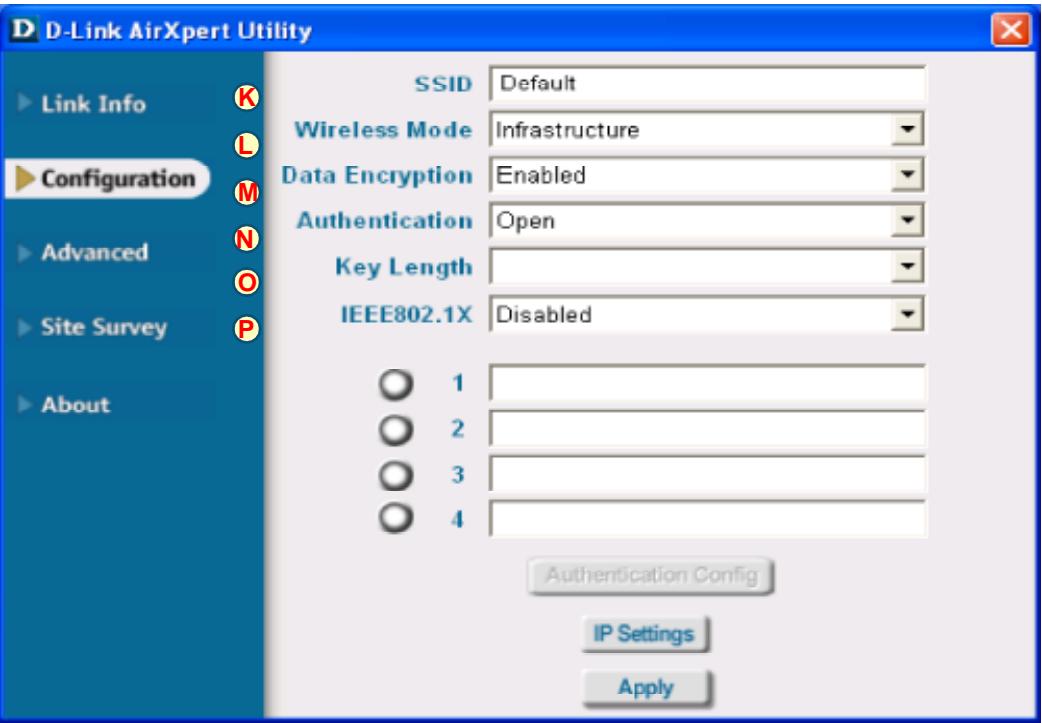This screenshot has width=1042, height=723.
Task: Focus the key 2 text field
Action: tap(707, 429)
